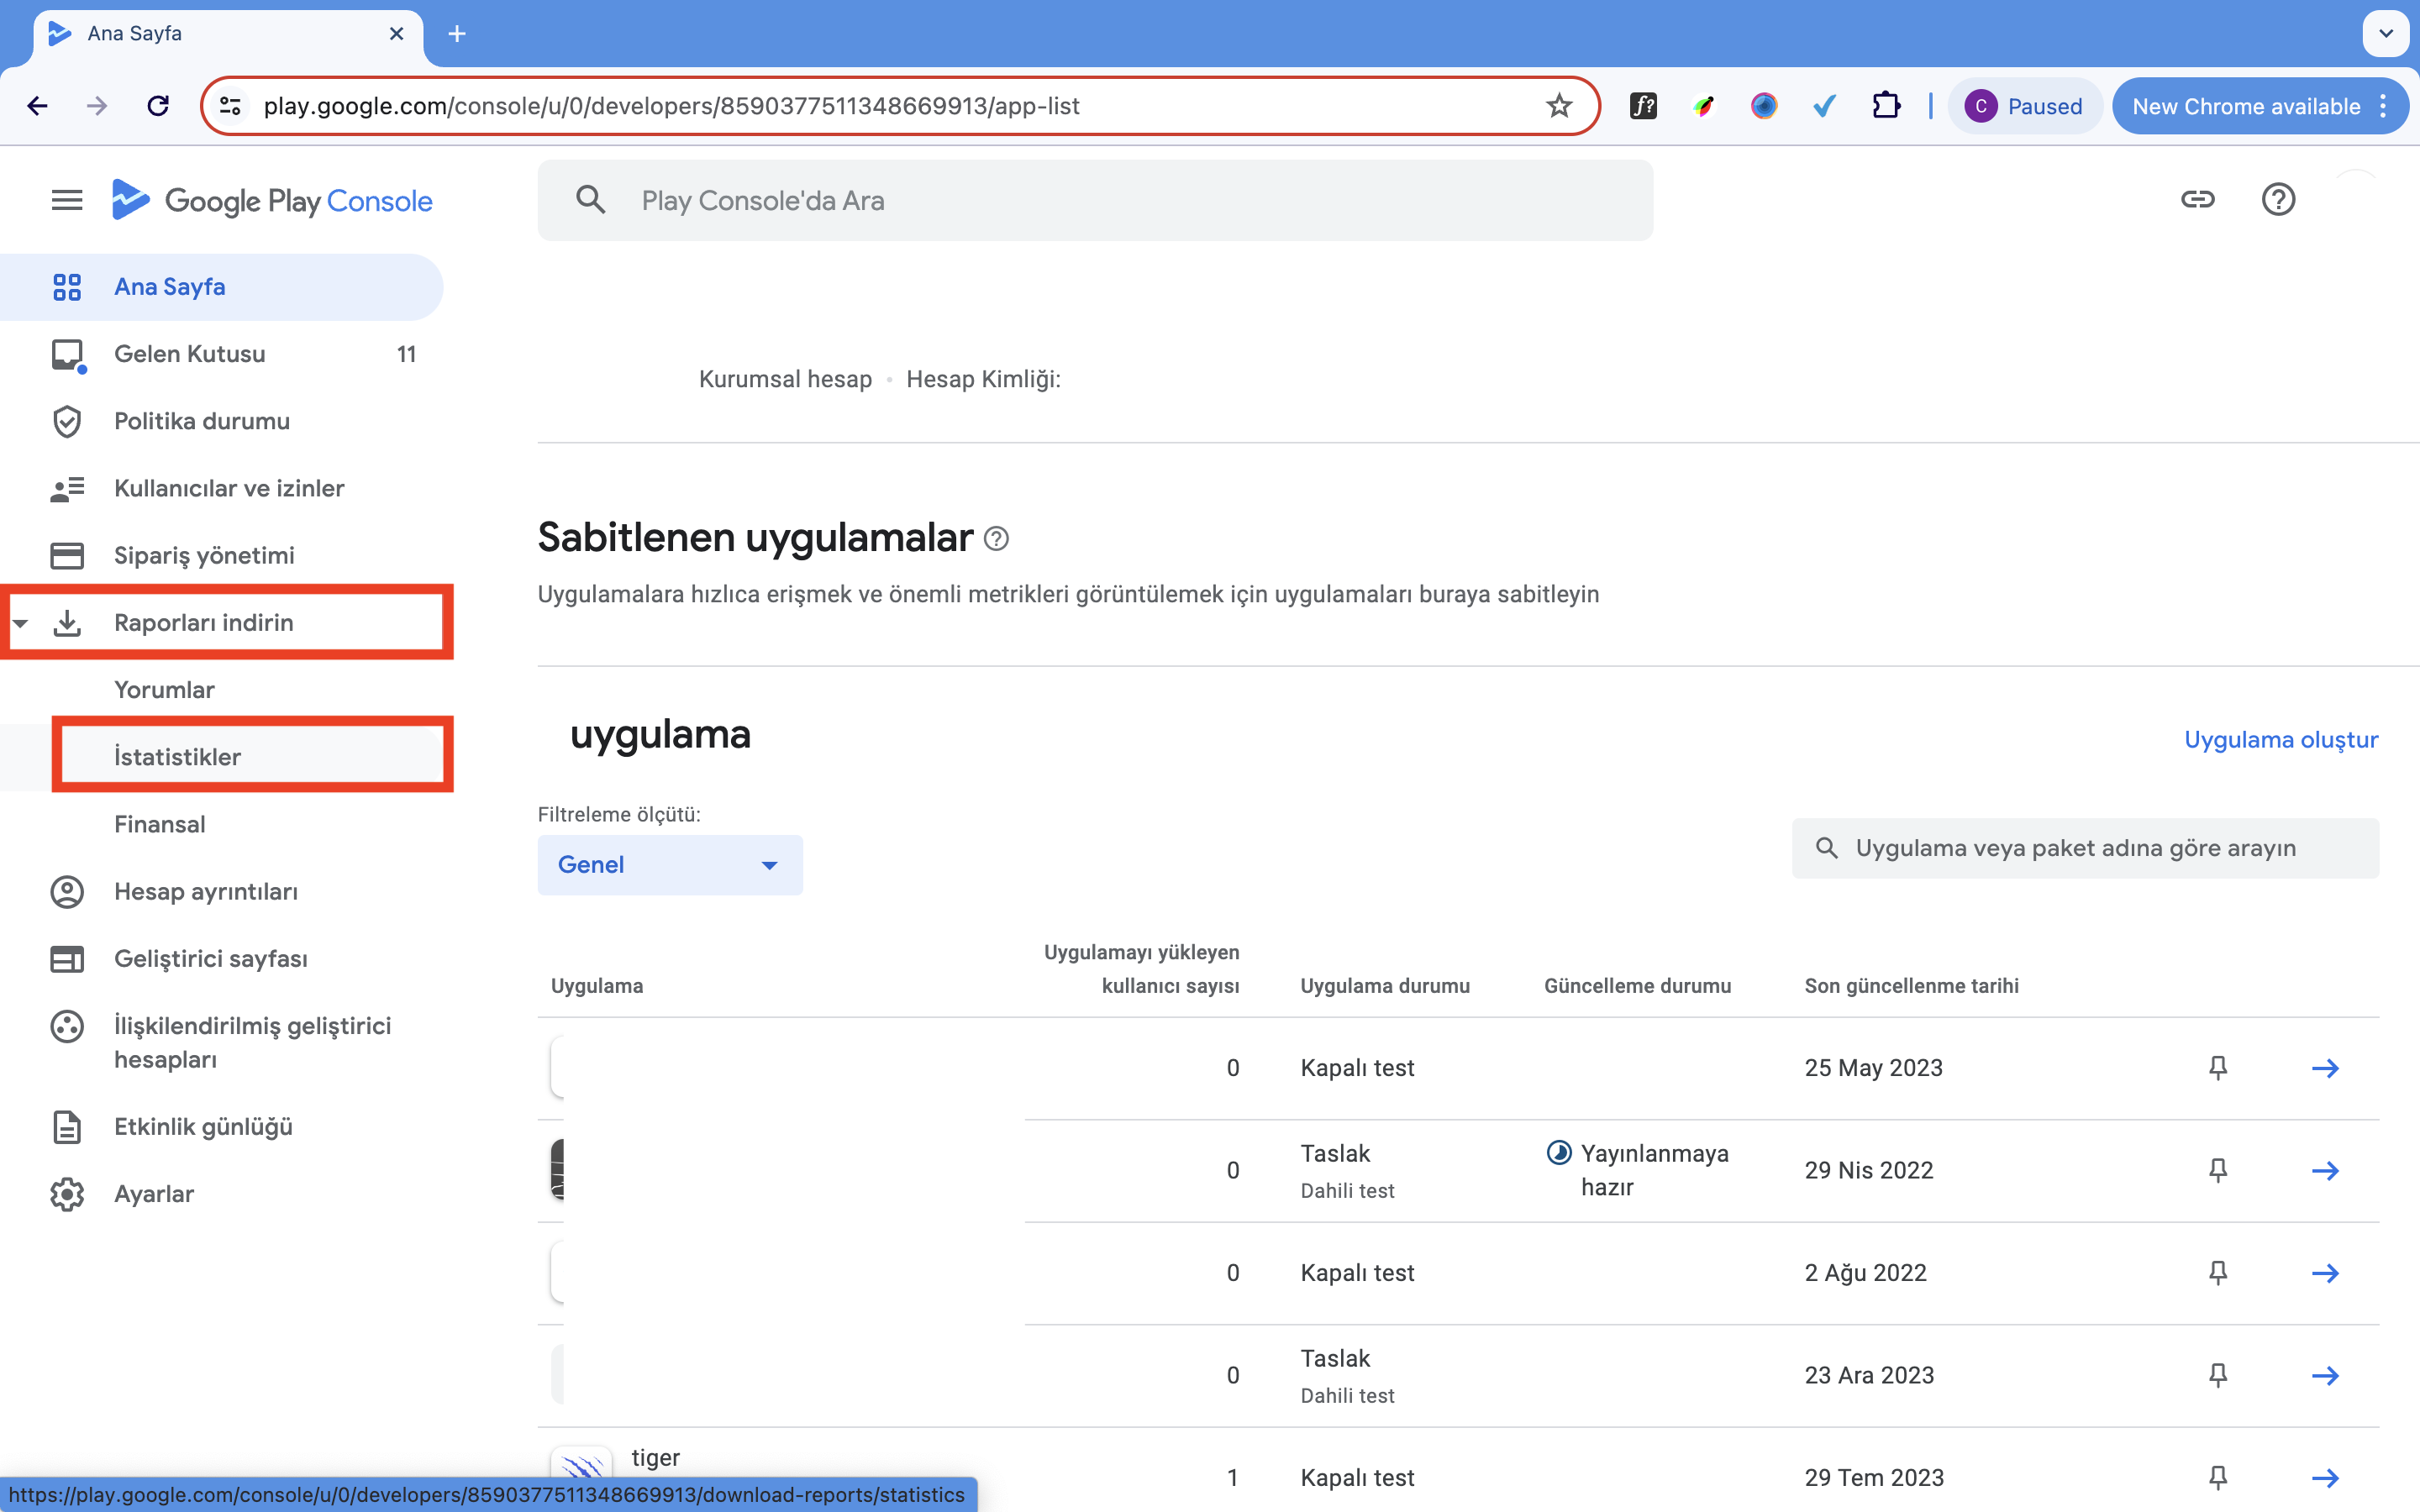Open the app updated 2 Ağu 2022 arrow
This screenshot has height=1512, width=2420.
(2325, 1273)
